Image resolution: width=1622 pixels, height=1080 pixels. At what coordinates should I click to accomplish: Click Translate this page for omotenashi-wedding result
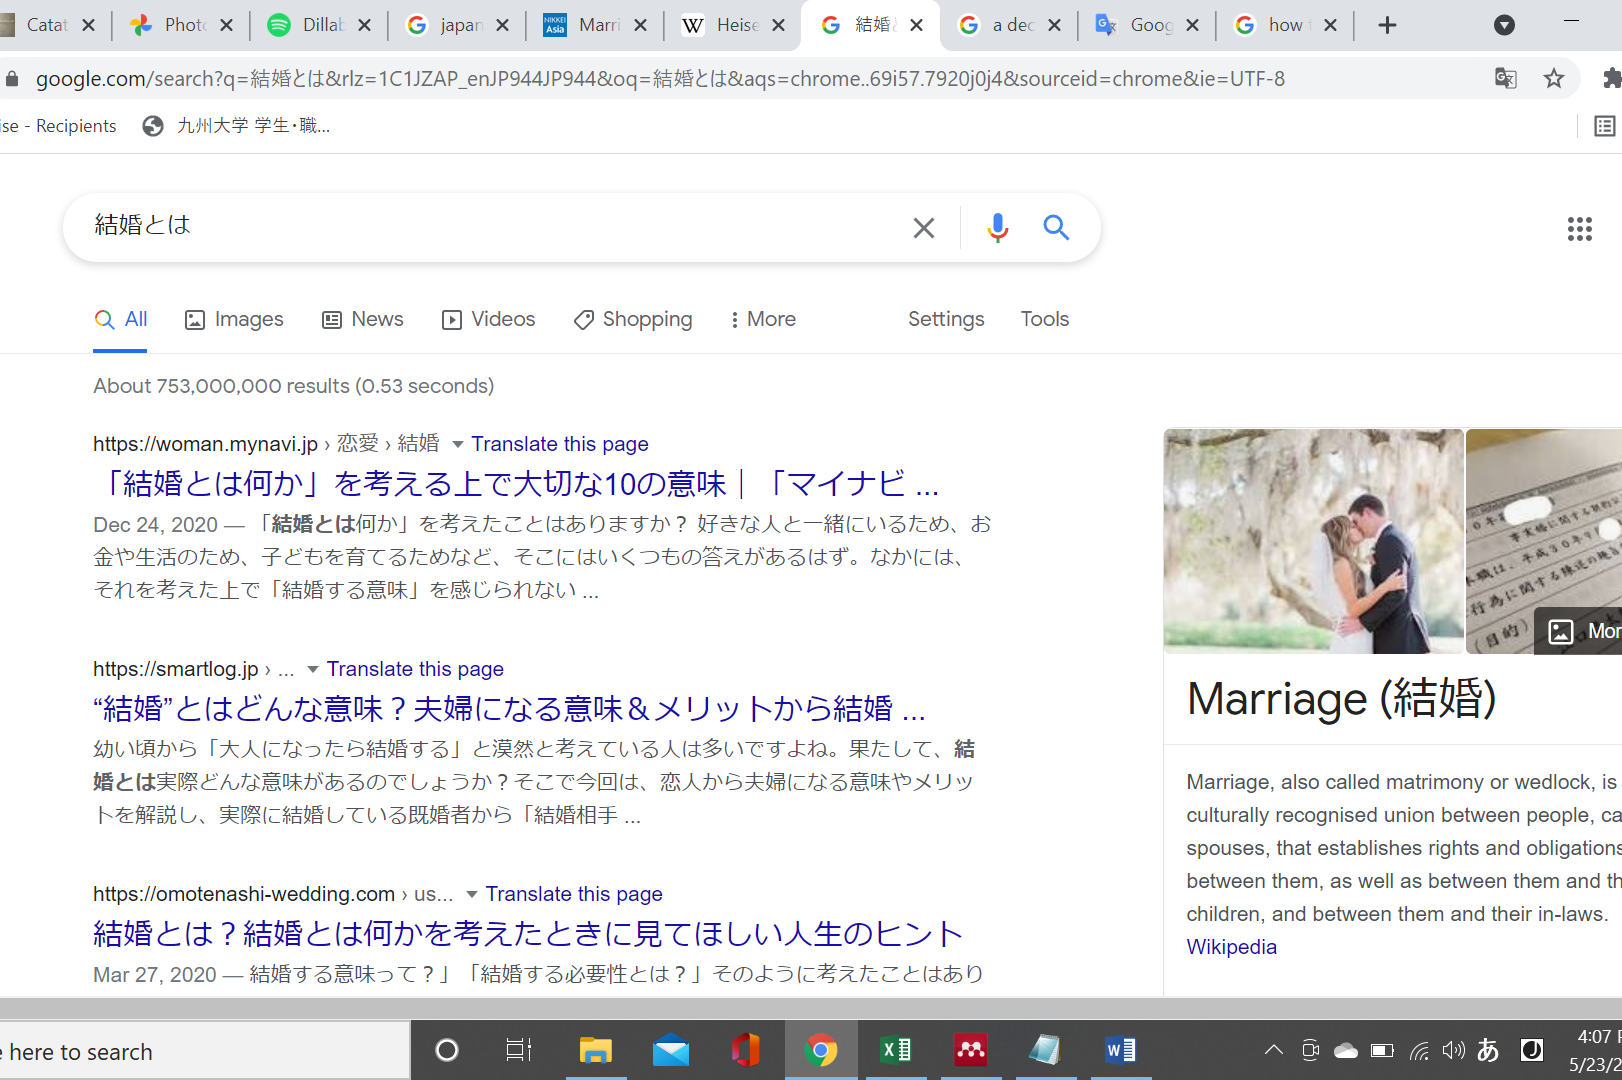pos(574,894)
